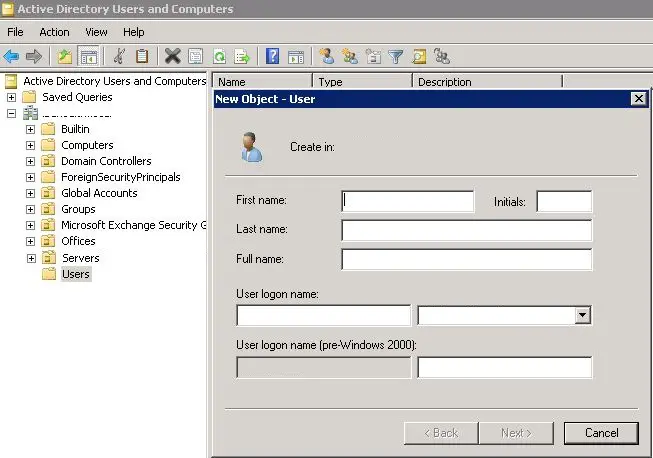
Task: Click the Next button
Action: [516, 433]
